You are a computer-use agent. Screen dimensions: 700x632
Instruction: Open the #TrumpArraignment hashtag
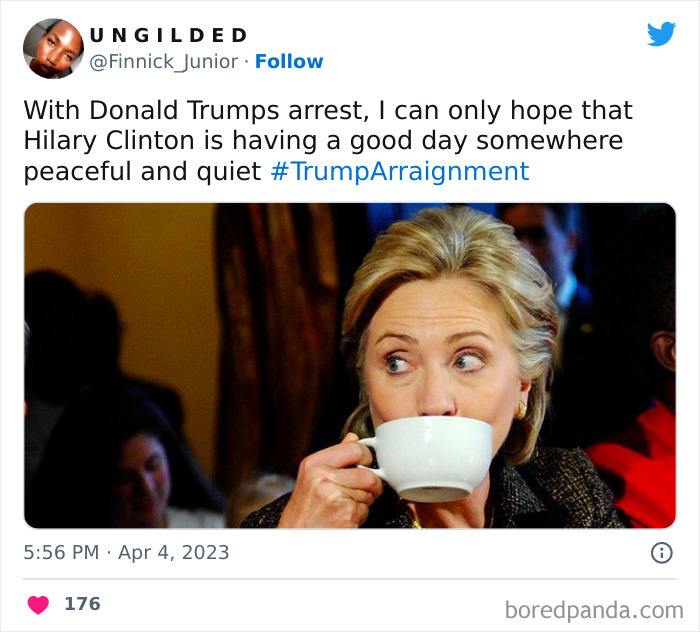click(x=400, y=171)
